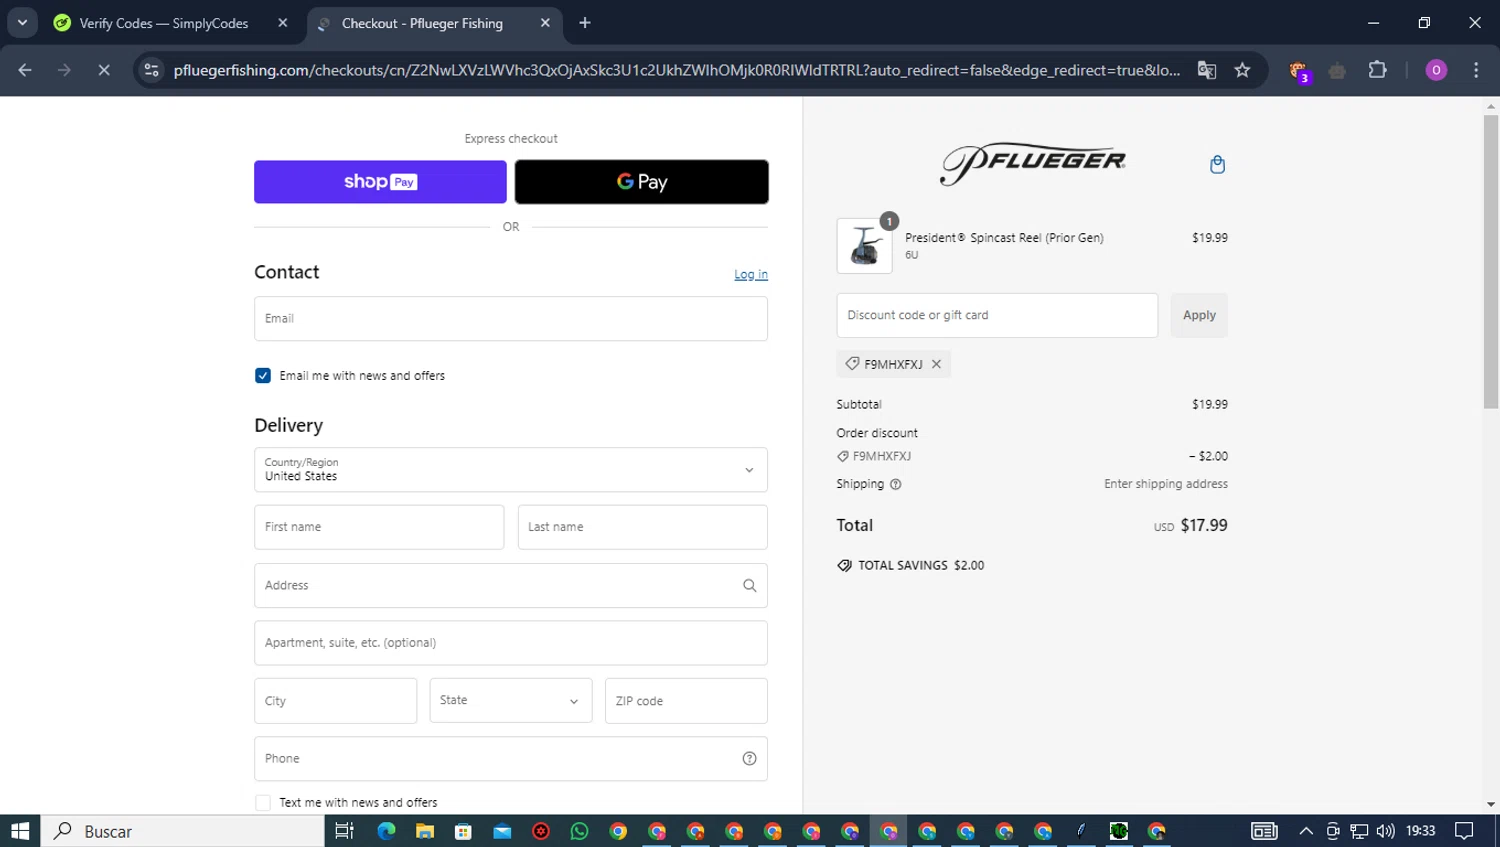1500x847 pixels.
Task: Stop loading the page
Action: tap(104, 70)
